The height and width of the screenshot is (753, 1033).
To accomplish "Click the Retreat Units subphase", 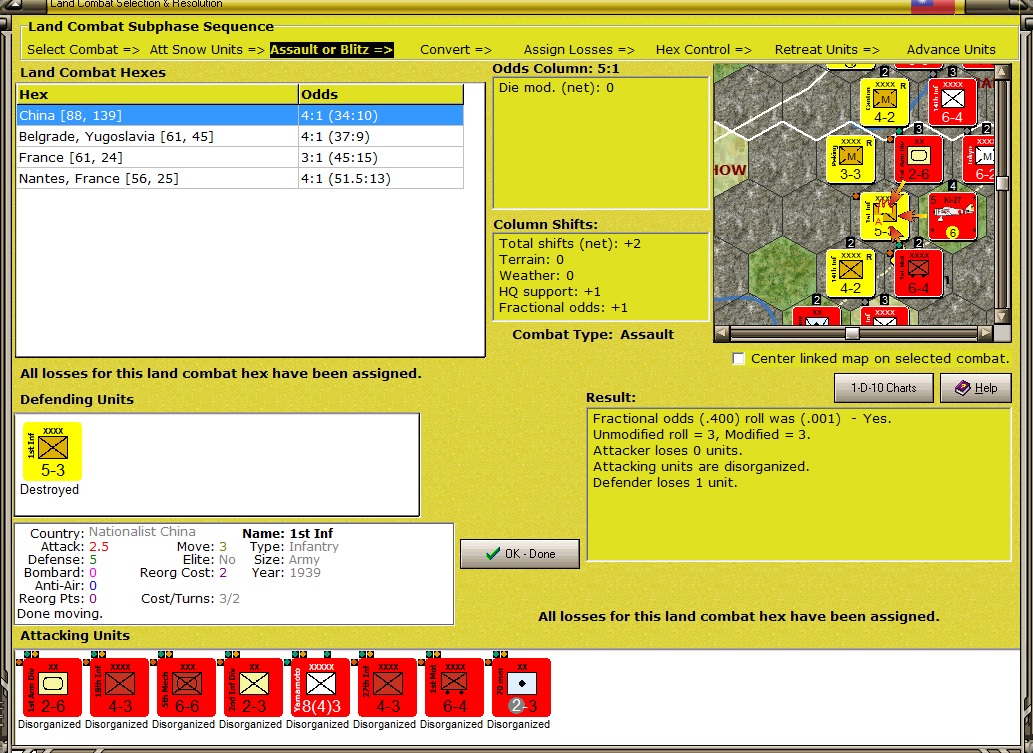I will click(827, 49).
